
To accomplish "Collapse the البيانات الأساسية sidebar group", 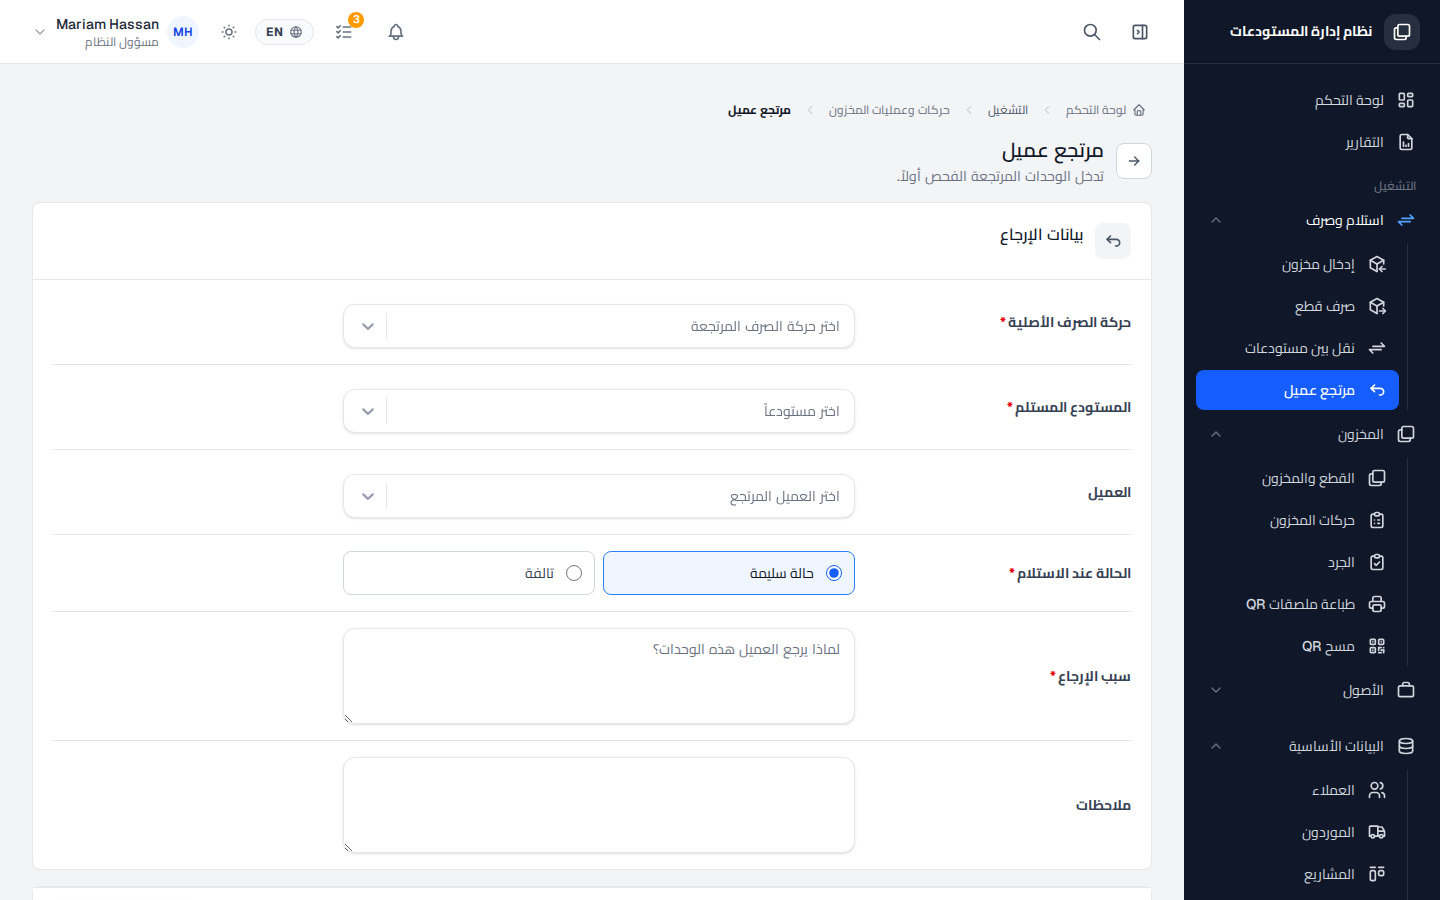I will pyautogui.click(x=1312, y=746).
